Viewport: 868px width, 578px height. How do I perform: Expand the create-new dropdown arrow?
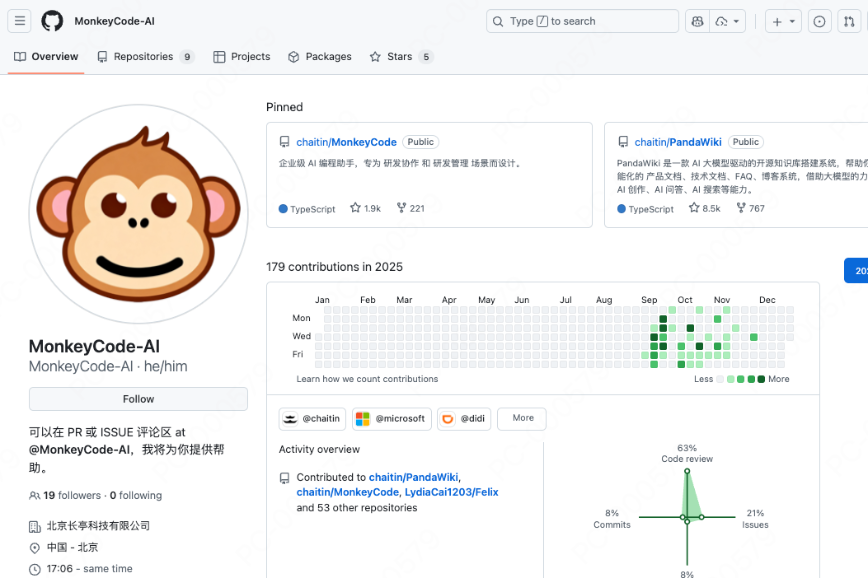click(x=792, y=21)
